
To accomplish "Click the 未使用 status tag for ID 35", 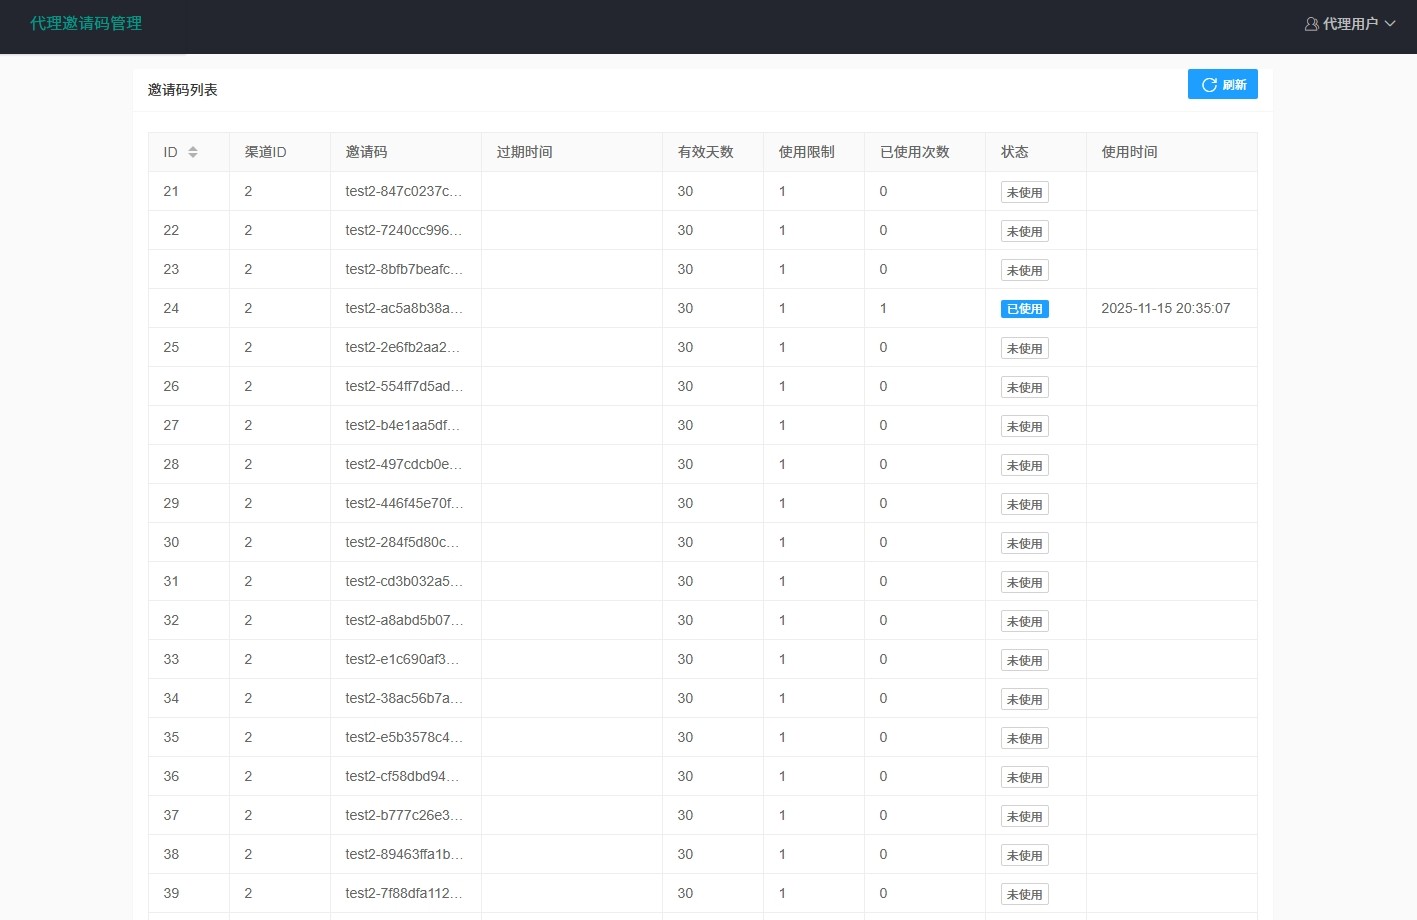I will pyautogui.click(x=1024, y=738).
